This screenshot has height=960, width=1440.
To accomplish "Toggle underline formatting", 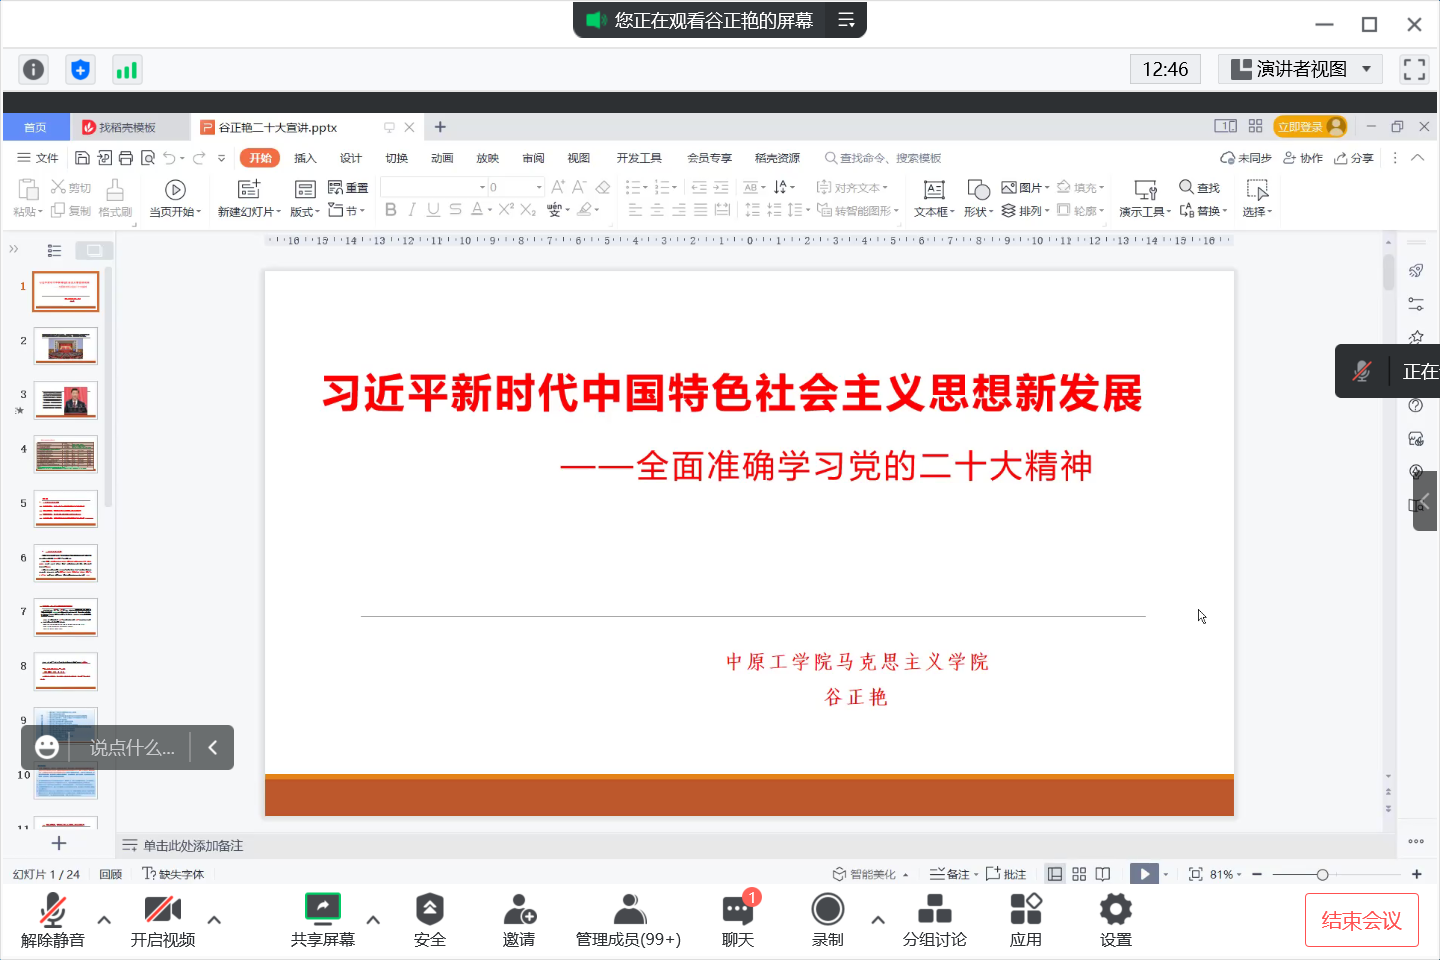I will 431,210.
